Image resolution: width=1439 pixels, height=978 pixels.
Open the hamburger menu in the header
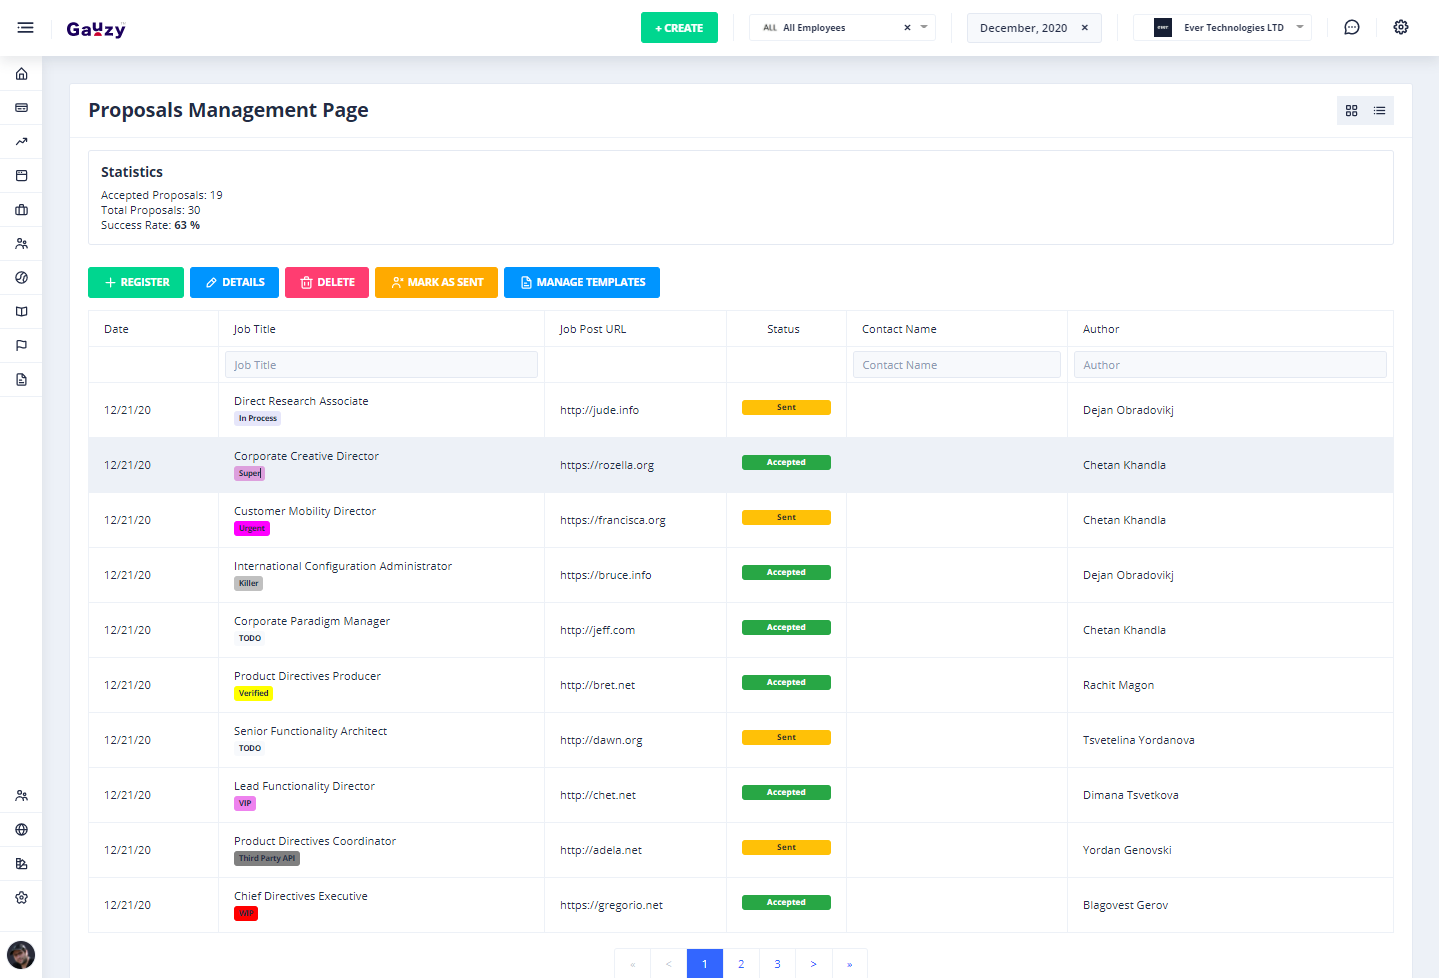pyautogui.click(x=25, y=28)
